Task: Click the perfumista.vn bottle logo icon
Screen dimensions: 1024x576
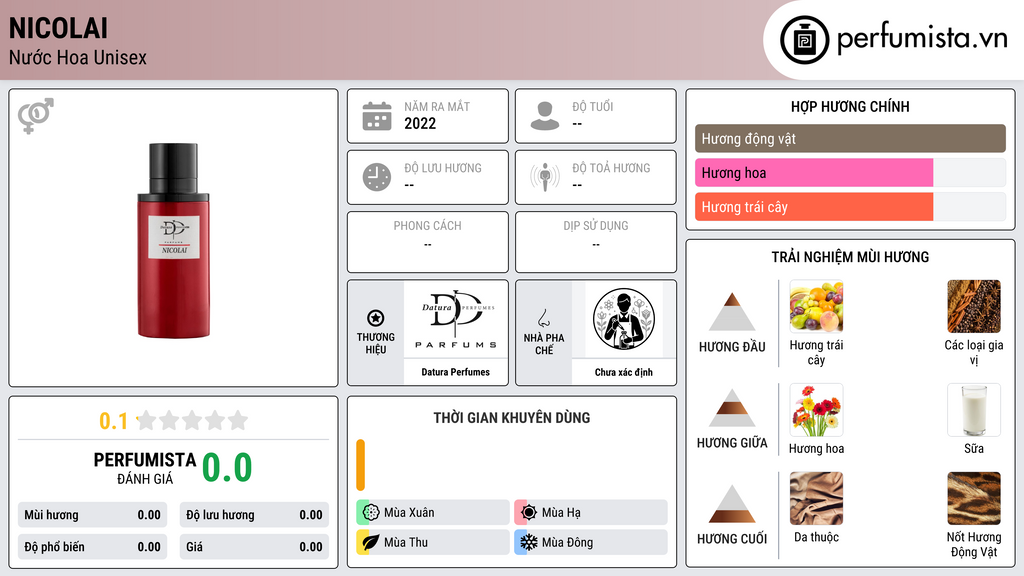Action: click(804, 40)
